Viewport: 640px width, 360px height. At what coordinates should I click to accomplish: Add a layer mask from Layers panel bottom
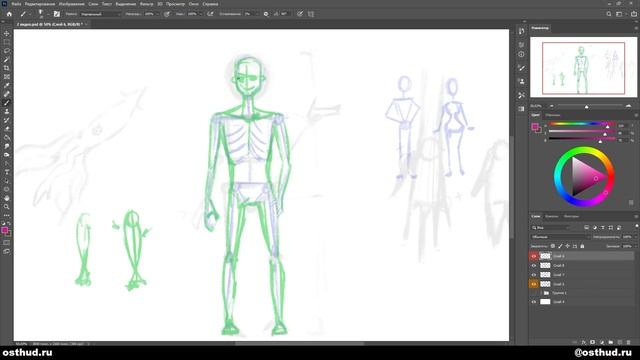pyautogui.click(x=593, y=342)
